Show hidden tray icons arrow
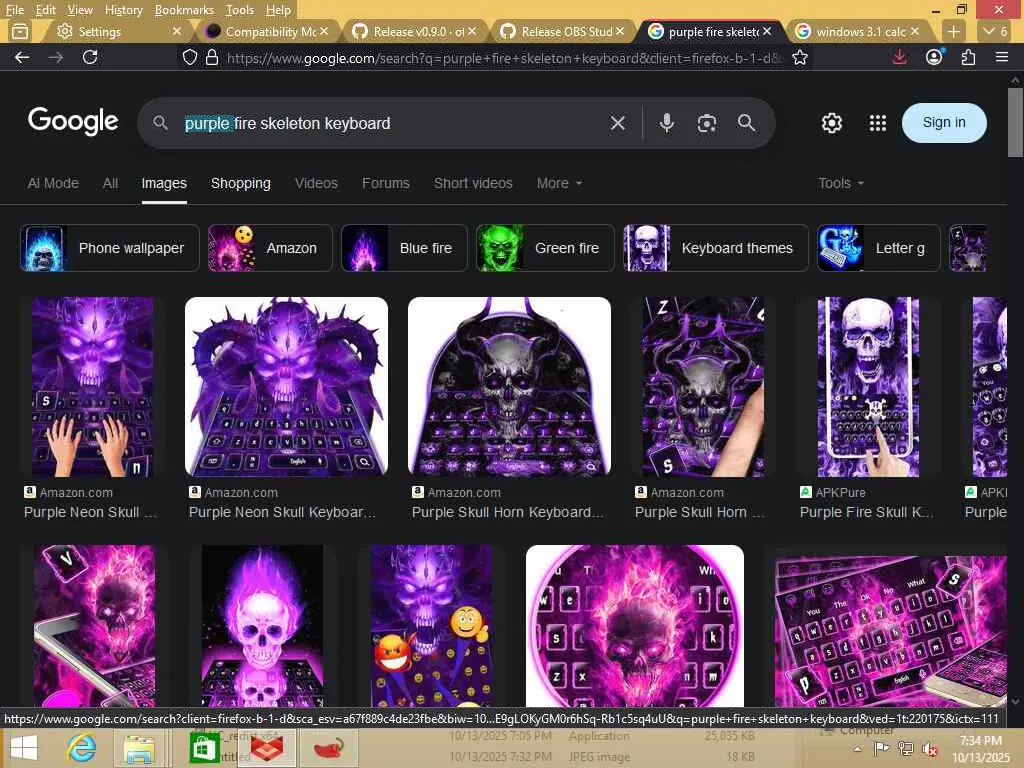This screenshot has height=768, width=1024. click(x=857, y=750)
